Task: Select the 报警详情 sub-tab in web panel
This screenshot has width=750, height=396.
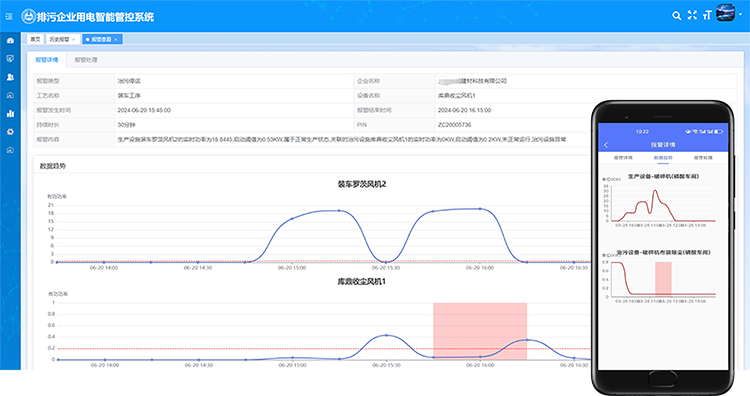Action: (46, 60)
